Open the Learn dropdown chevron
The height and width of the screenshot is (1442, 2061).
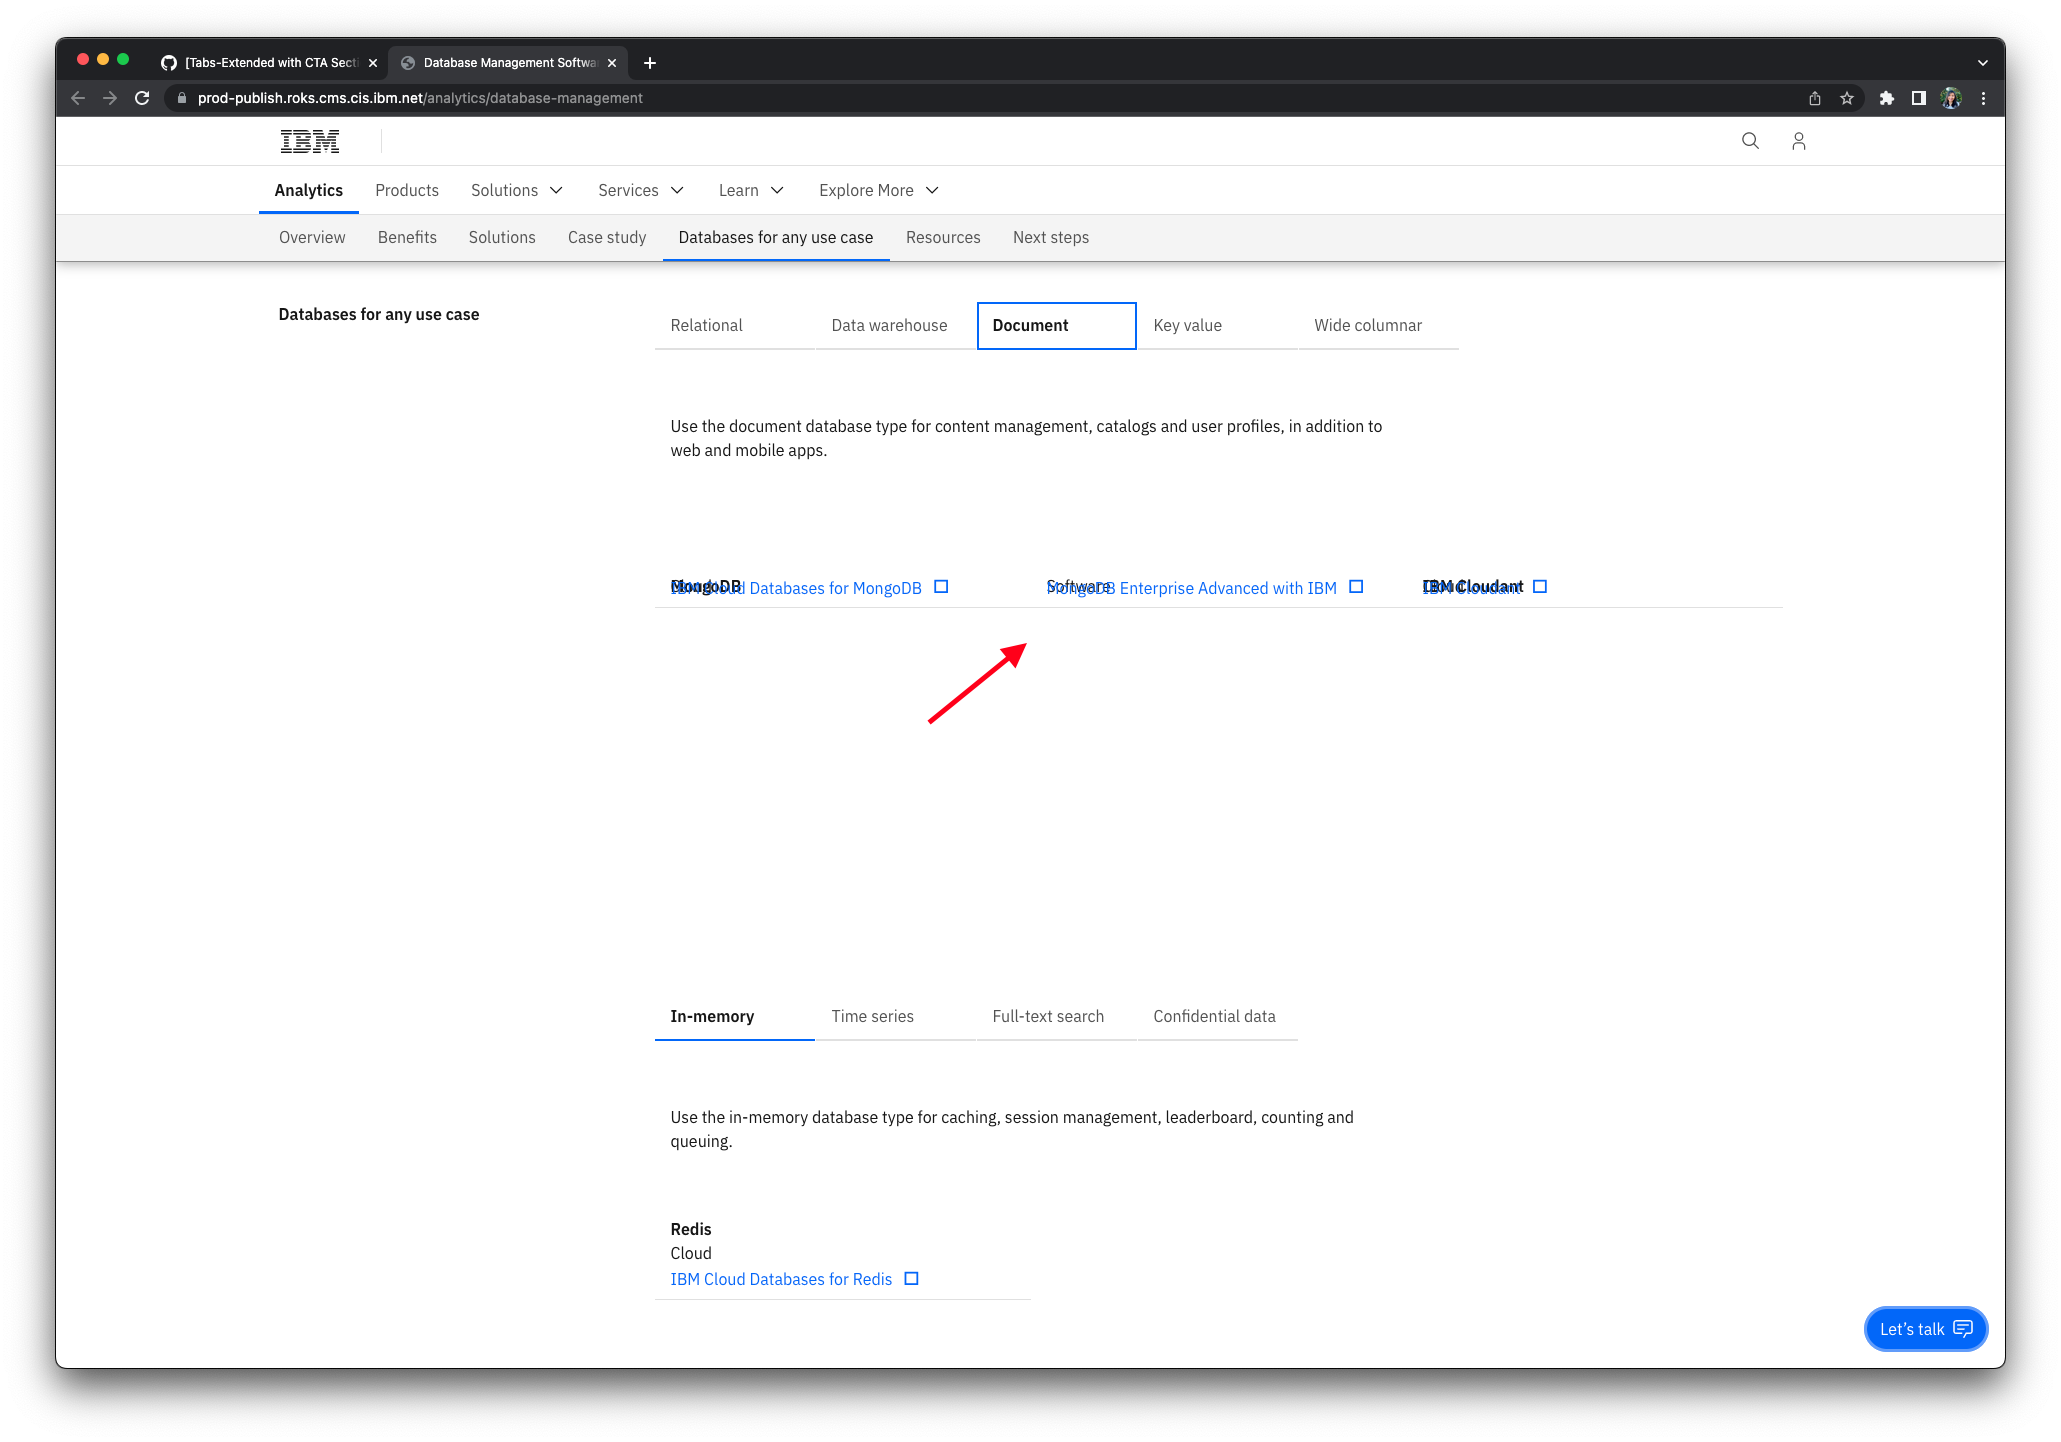coord(776,190)
